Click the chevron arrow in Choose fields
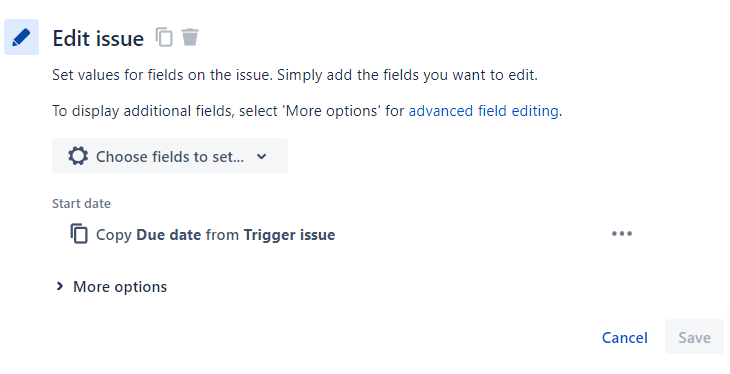Image resolution: width=730 pixels, height=374 pixels. [262, 156]
